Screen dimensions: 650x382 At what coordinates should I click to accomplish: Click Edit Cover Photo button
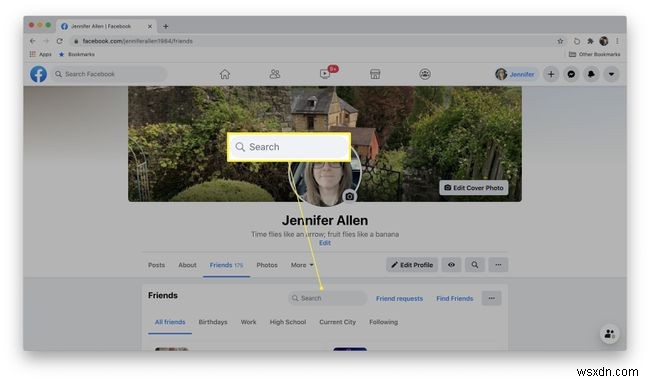pyautogui.click(x=474, y=188)
